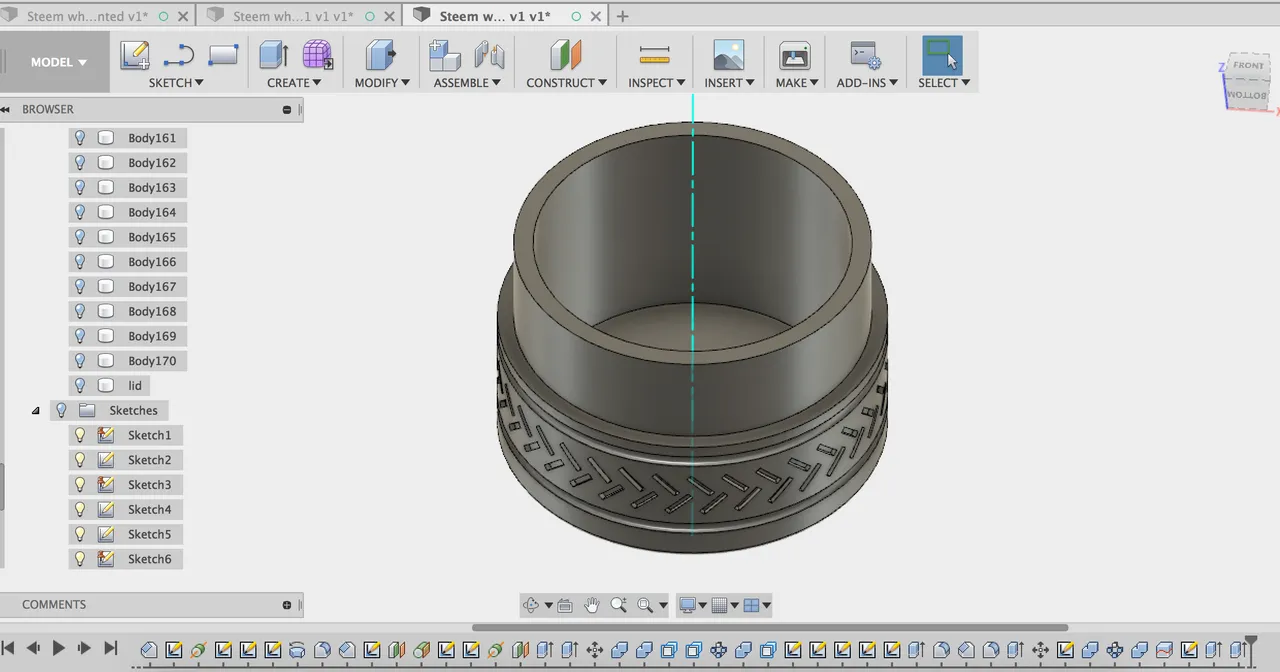Click the Grid and Snaps icon
This screenshot has width=1280, height=672.
[x=718, y=605]
